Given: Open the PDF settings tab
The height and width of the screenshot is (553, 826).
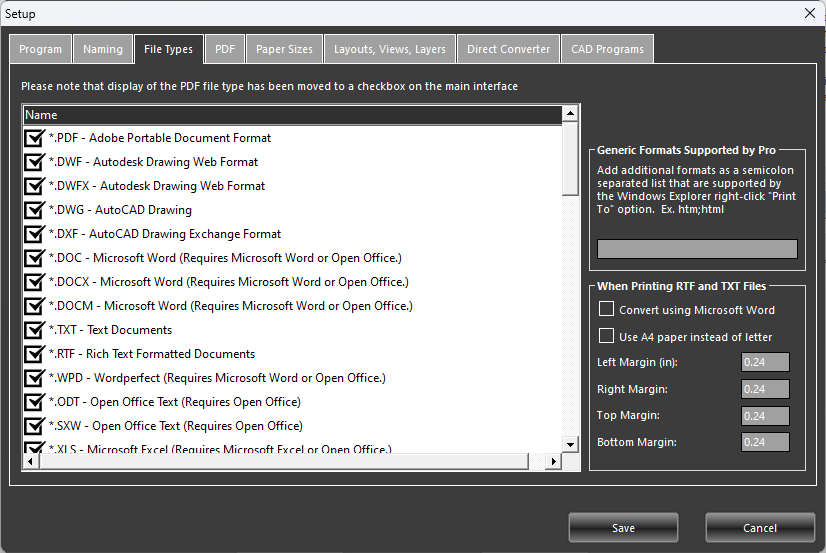Looking at the screenshot, I should pyautogui.click(x=225, y=49).
